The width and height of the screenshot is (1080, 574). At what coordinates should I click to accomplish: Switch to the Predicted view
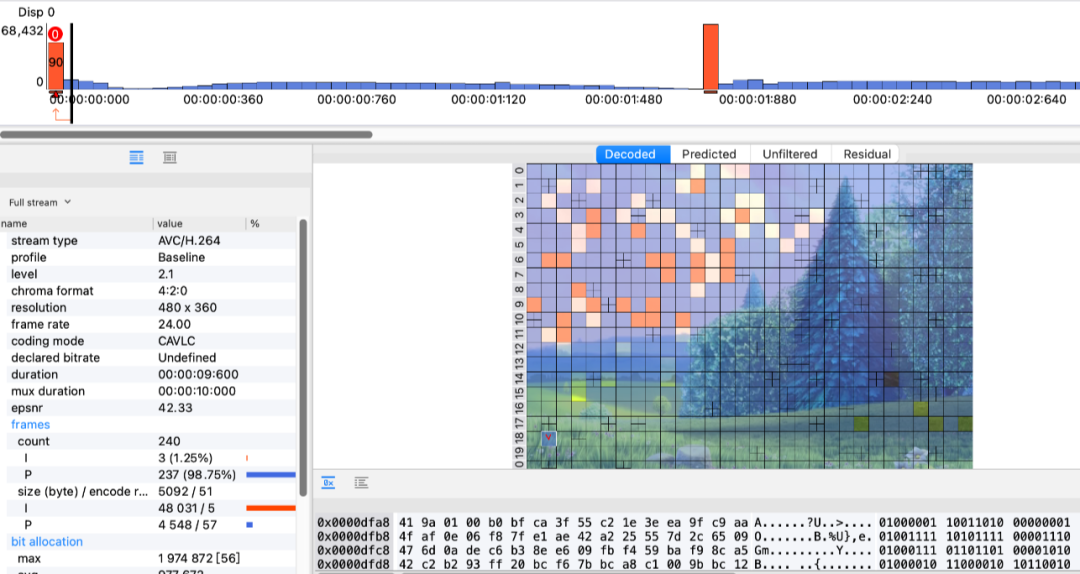(709, 154)
